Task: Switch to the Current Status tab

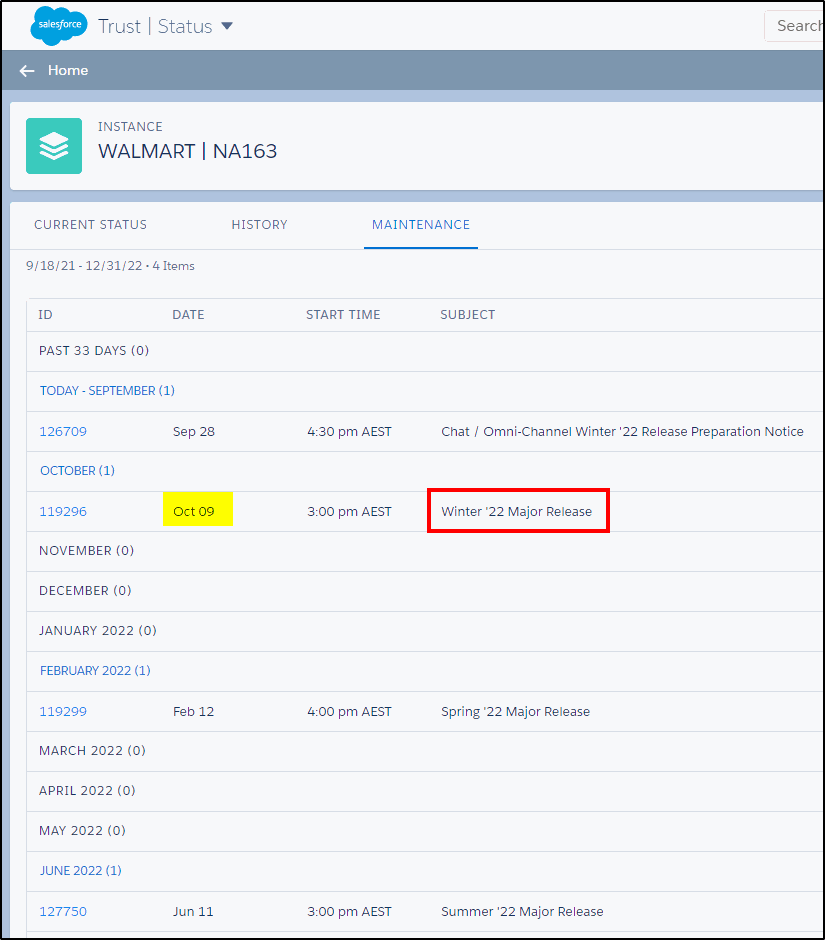Action: (x=90, y=225)
